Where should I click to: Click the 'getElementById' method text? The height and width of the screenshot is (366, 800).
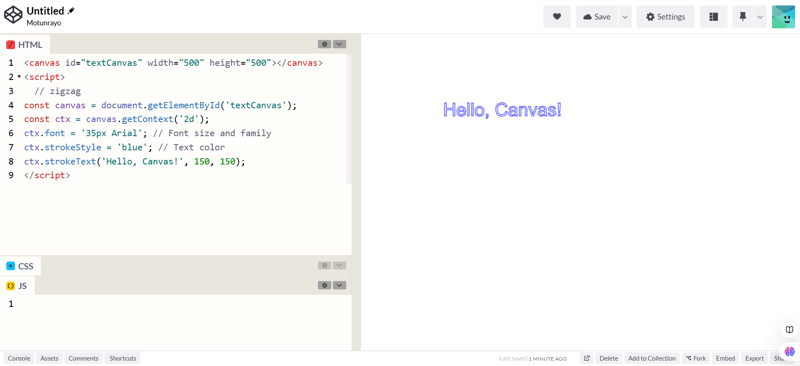183,105
